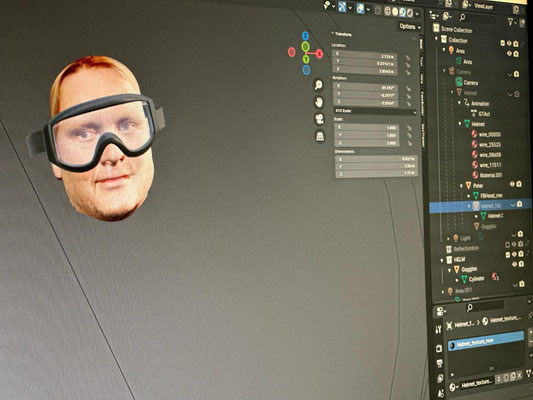
Task: Click the Dimensions Y value field
Action: (x=376, y=166)
